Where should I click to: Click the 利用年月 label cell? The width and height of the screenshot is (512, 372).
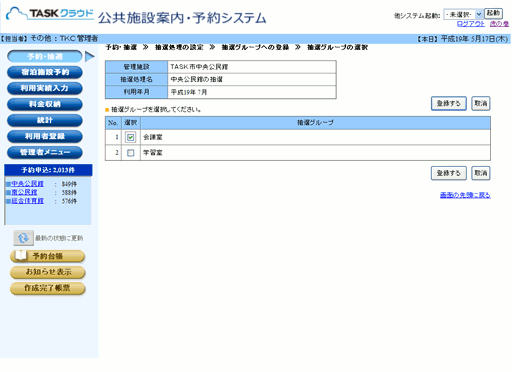[136, 92]
